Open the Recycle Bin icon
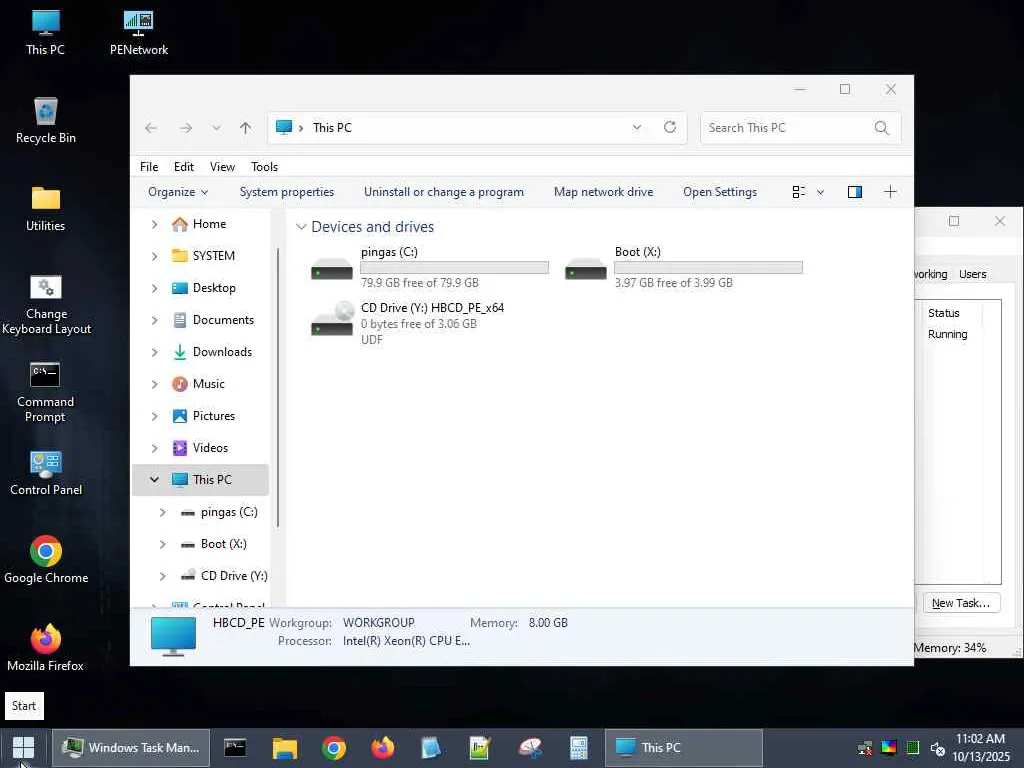The width and height of the screenshot is (1024, 768). (x=46, y=121)
